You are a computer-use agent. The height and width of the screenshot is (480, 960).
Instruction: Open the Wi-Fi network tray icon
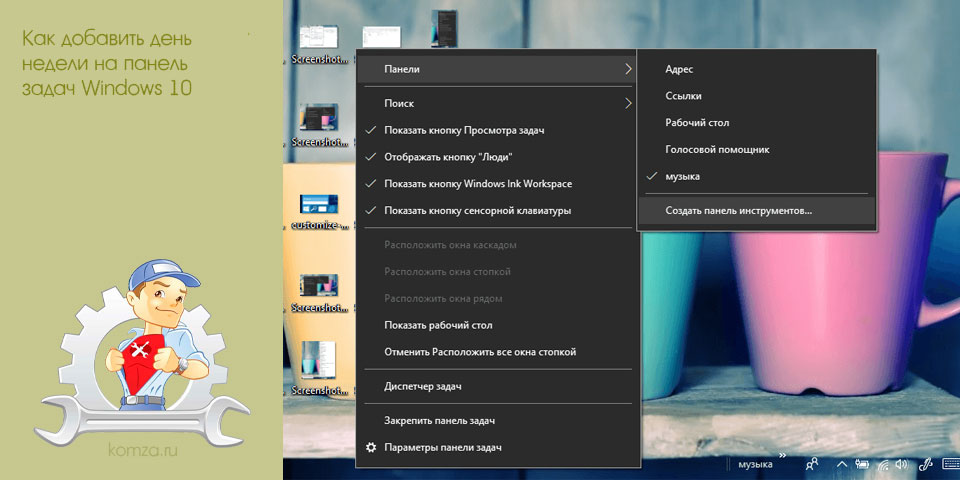pos(885,465)
